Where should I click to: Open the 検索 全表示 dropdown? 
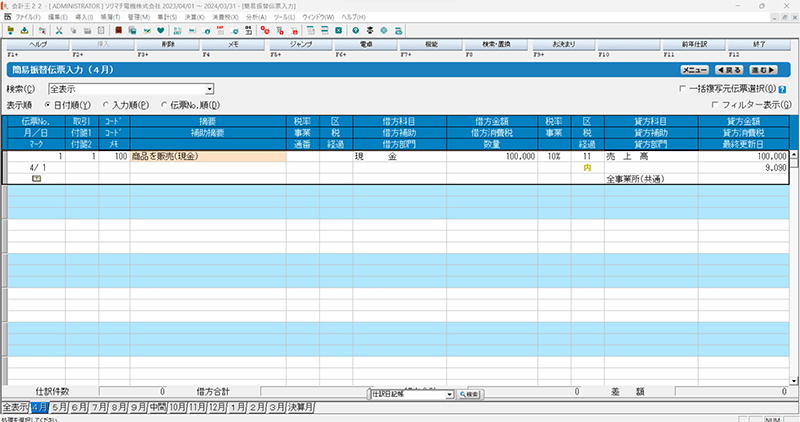[210, 89]
